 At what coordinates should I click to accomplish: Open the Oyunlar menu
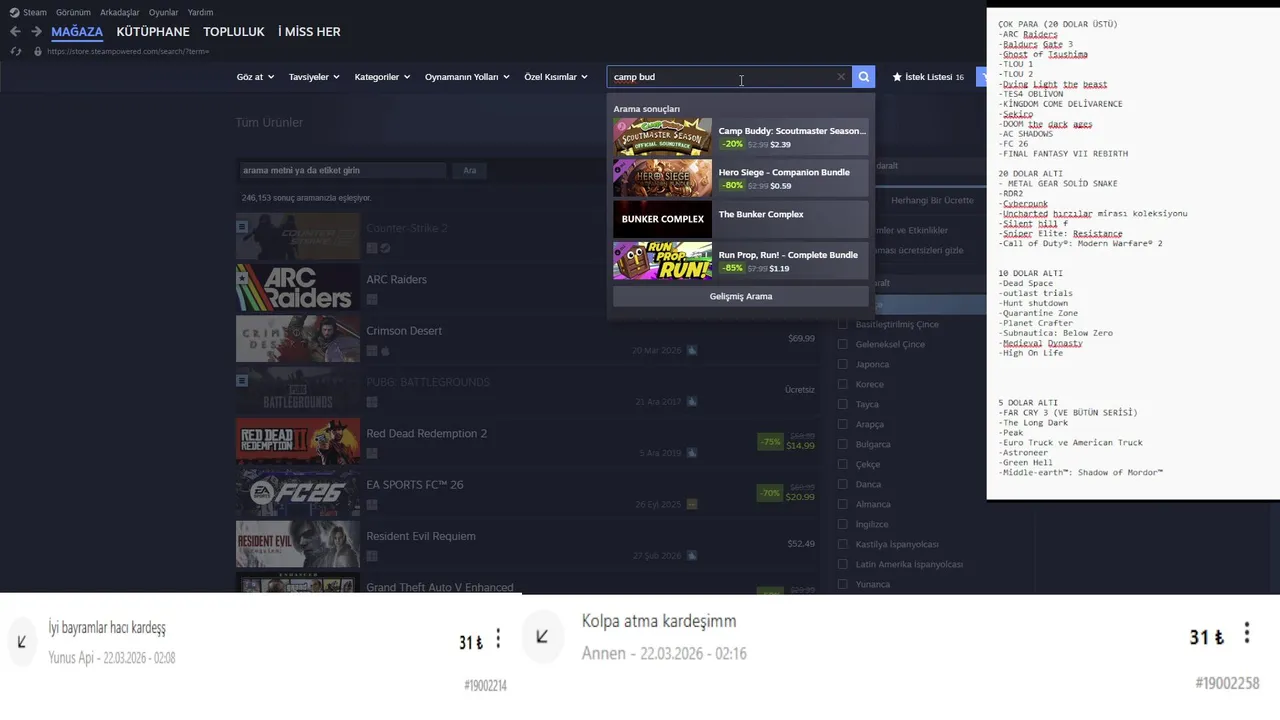click(164, 12)
